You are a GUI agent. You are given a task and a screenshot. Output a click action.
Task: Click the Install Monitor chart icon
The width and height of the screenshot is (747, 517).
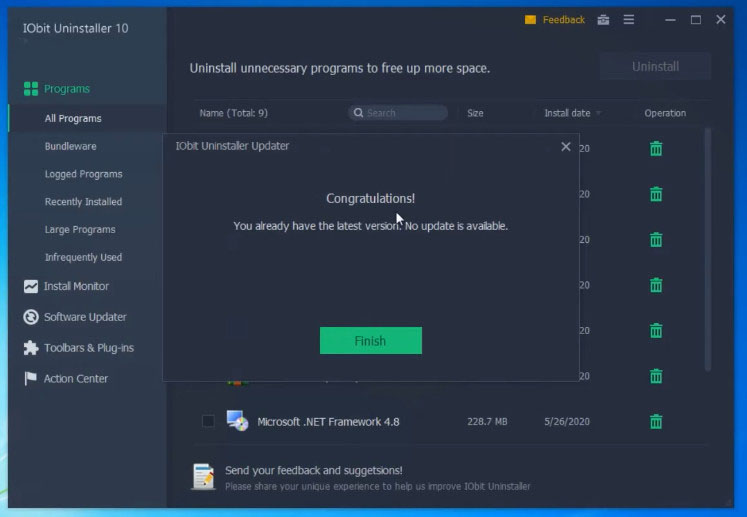(31, 286)
